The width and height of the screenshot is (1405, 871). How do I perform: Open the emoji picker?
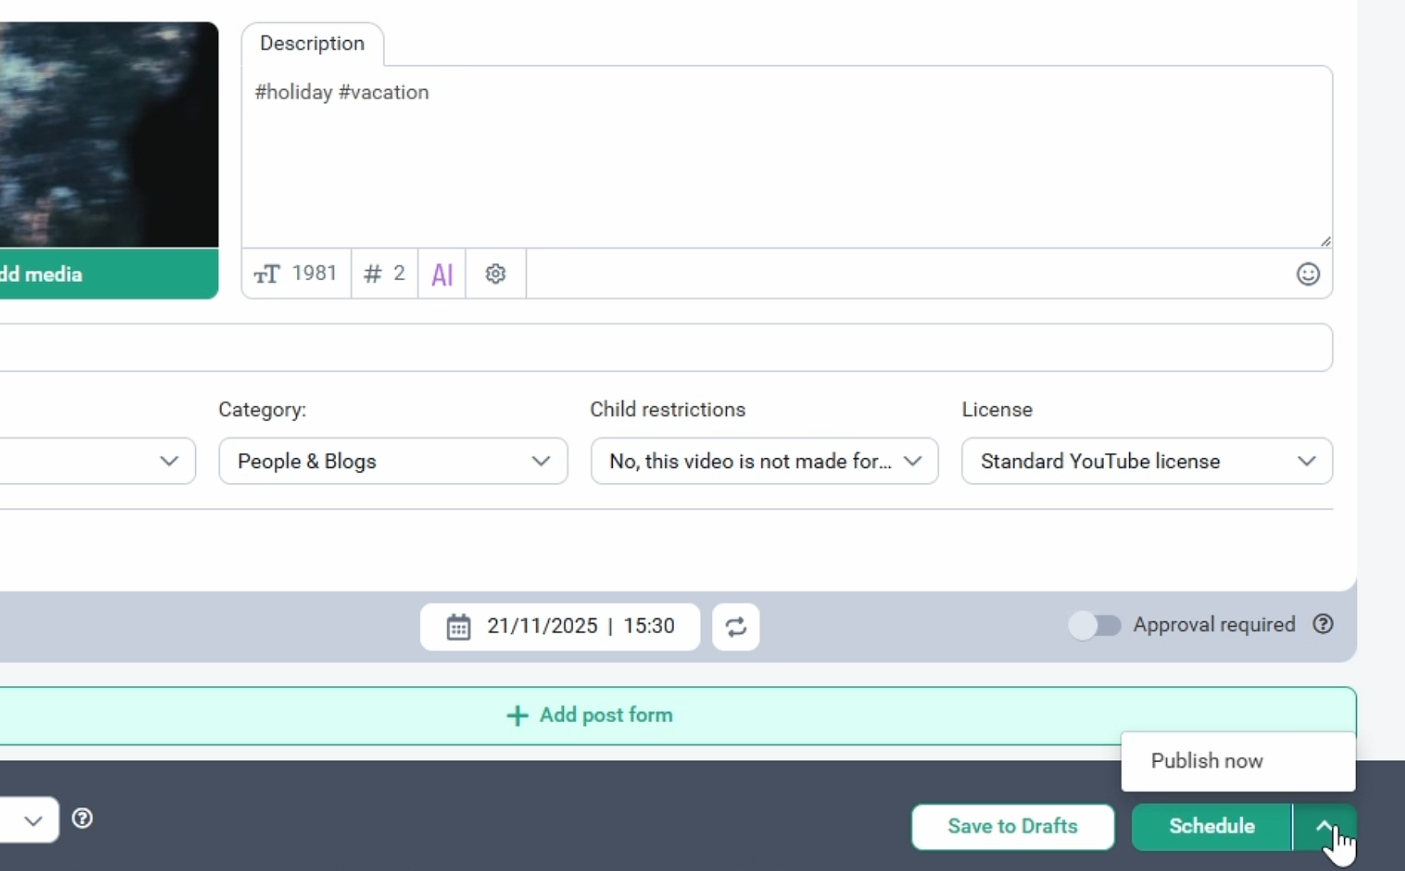1307,274
